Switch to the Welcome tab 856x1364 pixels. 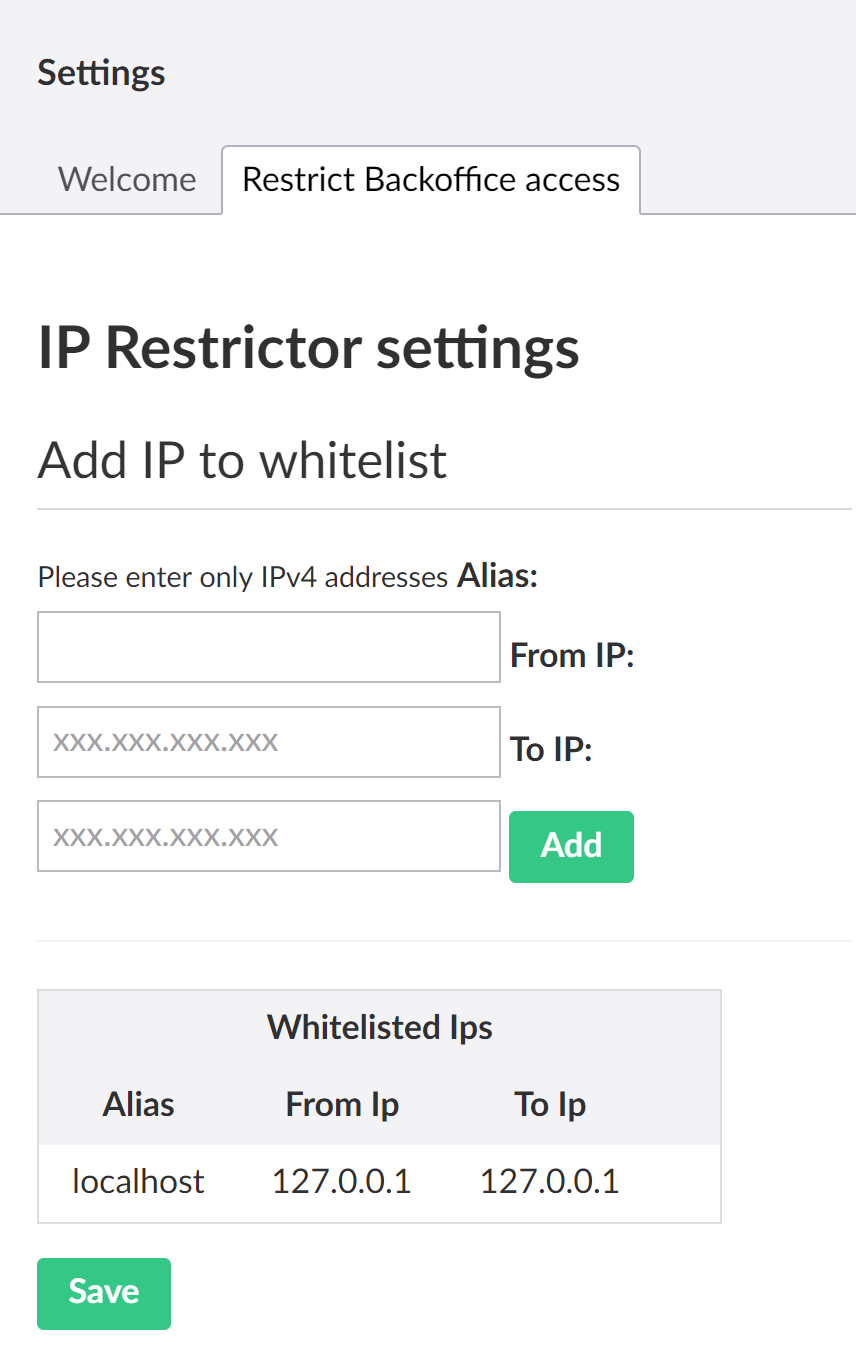(x=127, y=180)
